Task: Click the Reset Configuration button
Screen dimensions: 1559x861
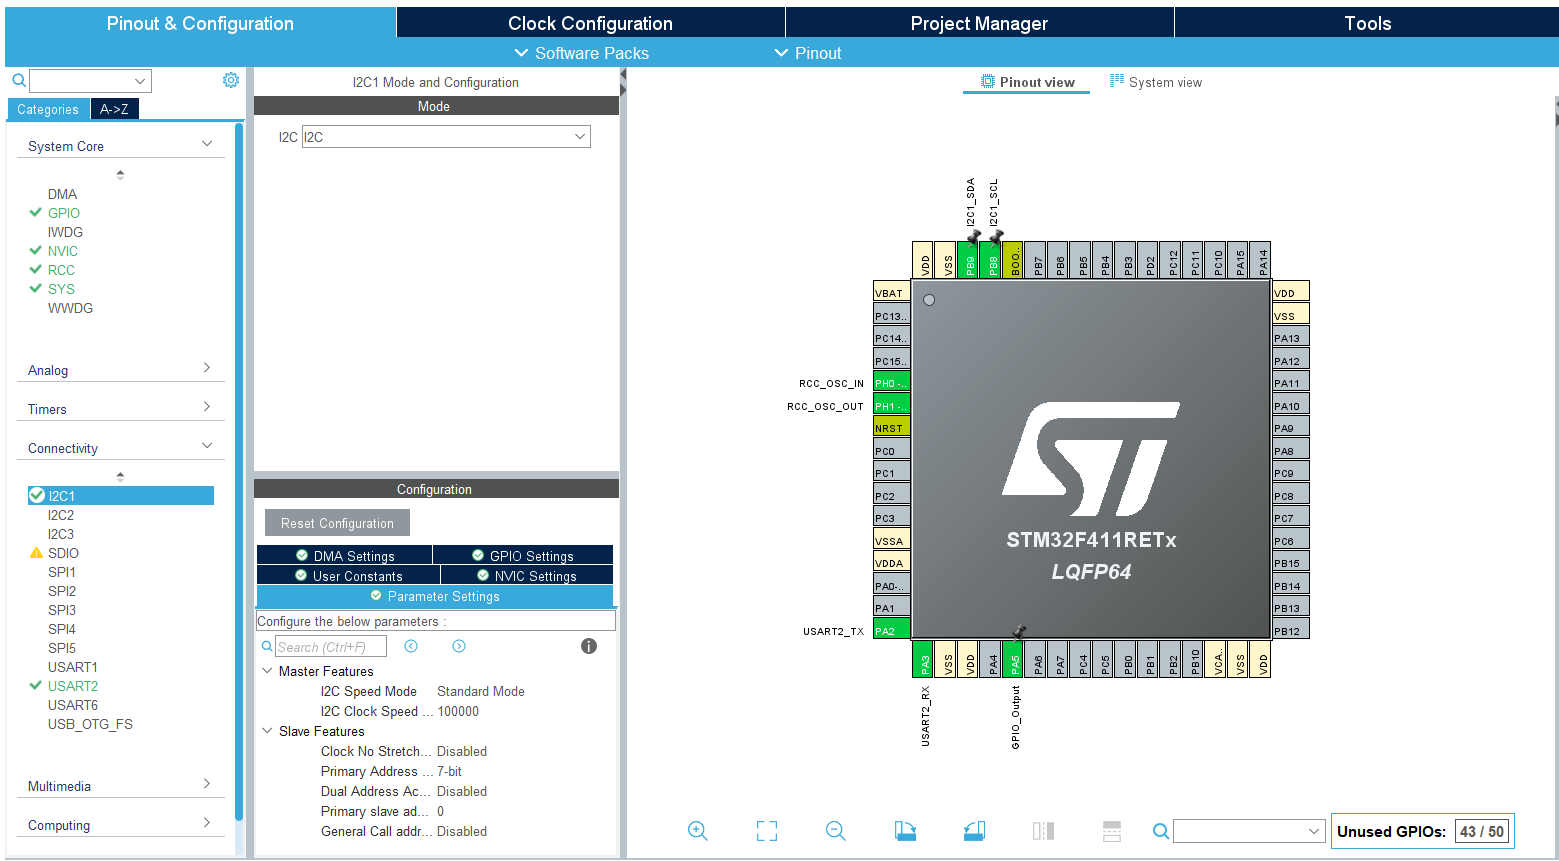Action: [337, 523]
